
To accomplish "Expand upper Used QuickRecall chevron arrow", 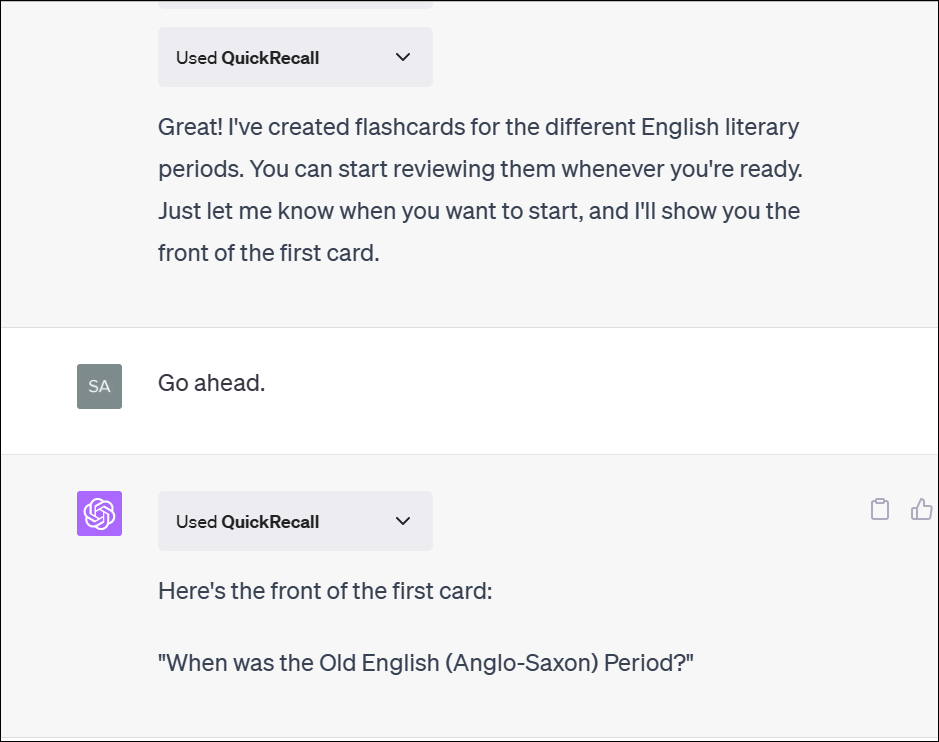I will (x=403, y=57).
